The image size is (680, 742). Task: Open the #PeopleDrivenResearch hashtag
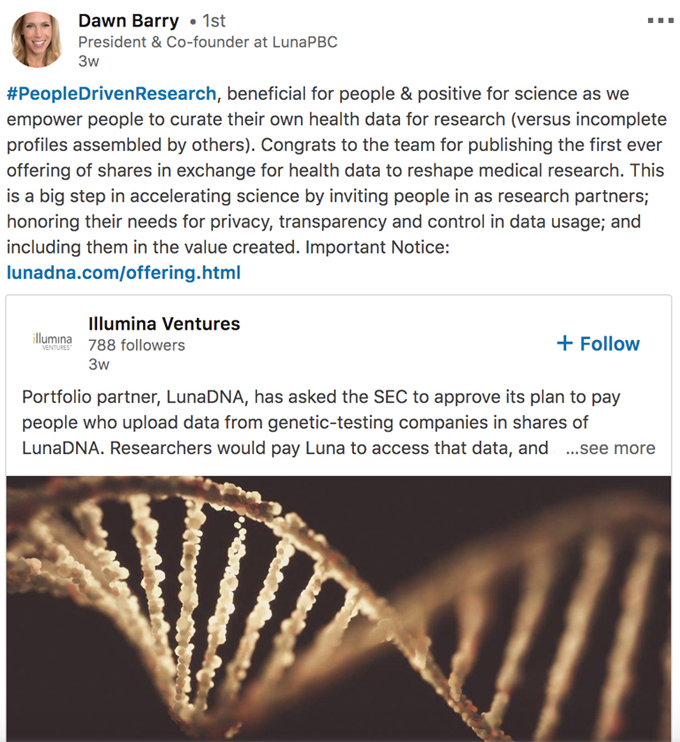(x=111, y=94)
